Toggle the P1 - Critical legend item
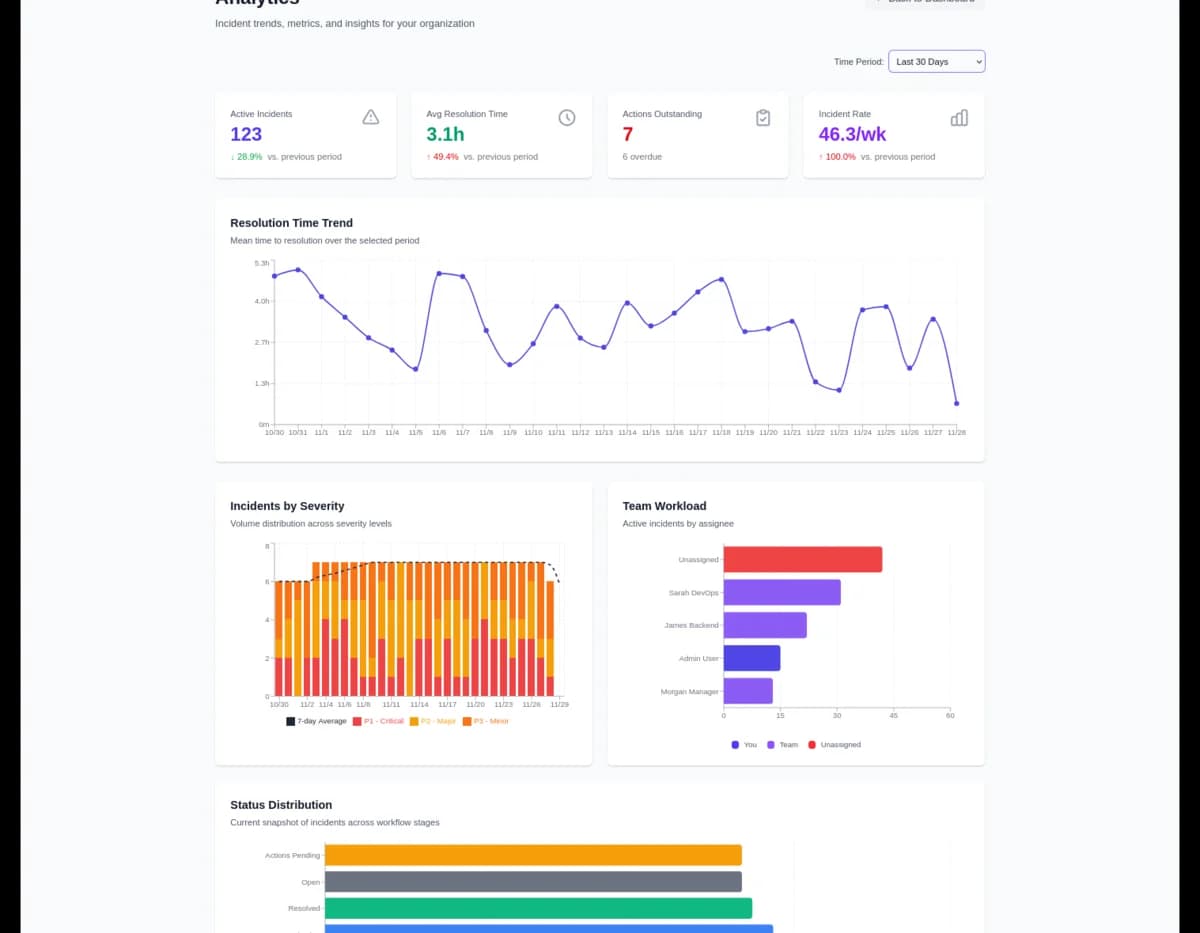This screenshot has width=1200, height=933. click(380, 720)
